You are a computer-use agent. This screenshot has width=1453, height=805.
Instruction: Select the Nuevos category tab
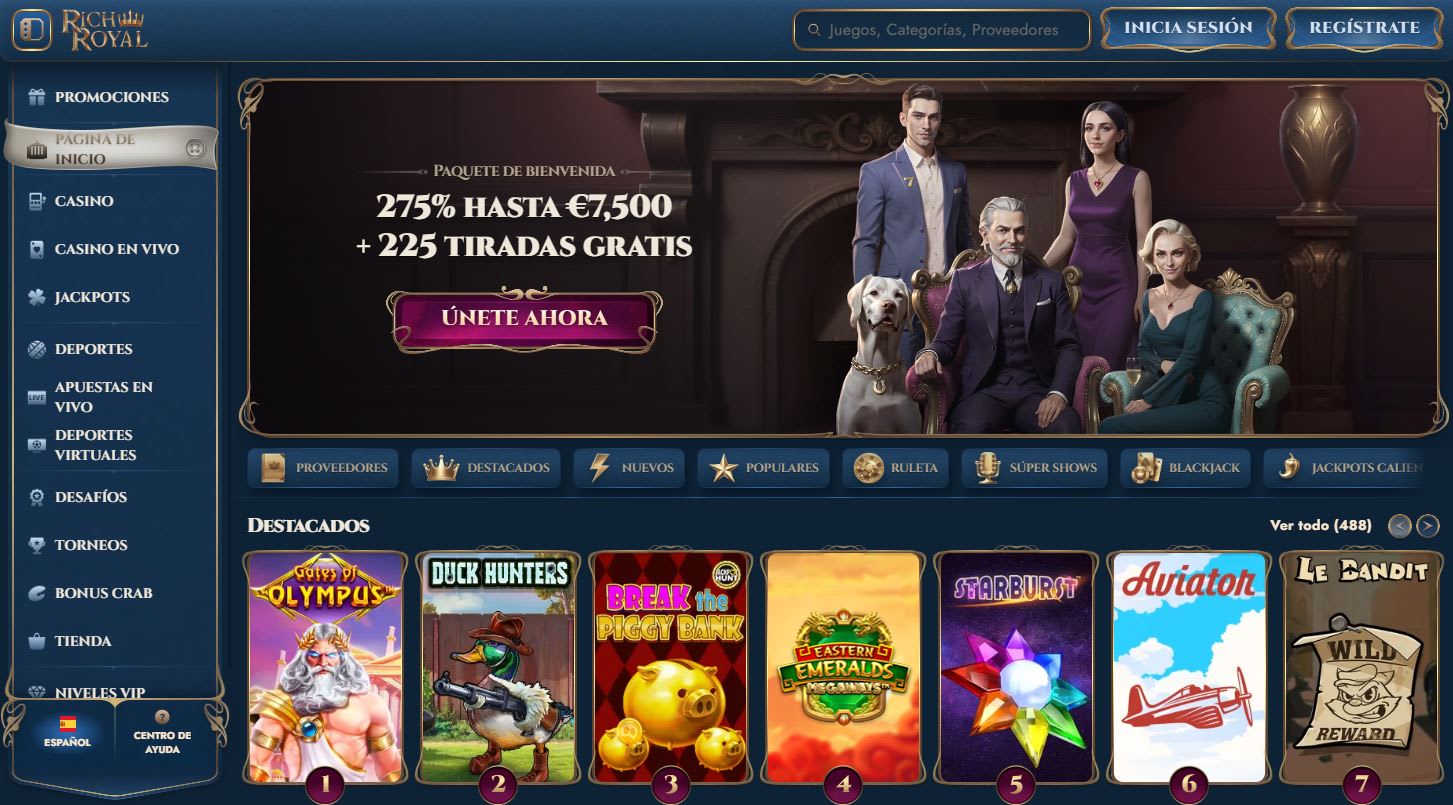click(631, 467)
